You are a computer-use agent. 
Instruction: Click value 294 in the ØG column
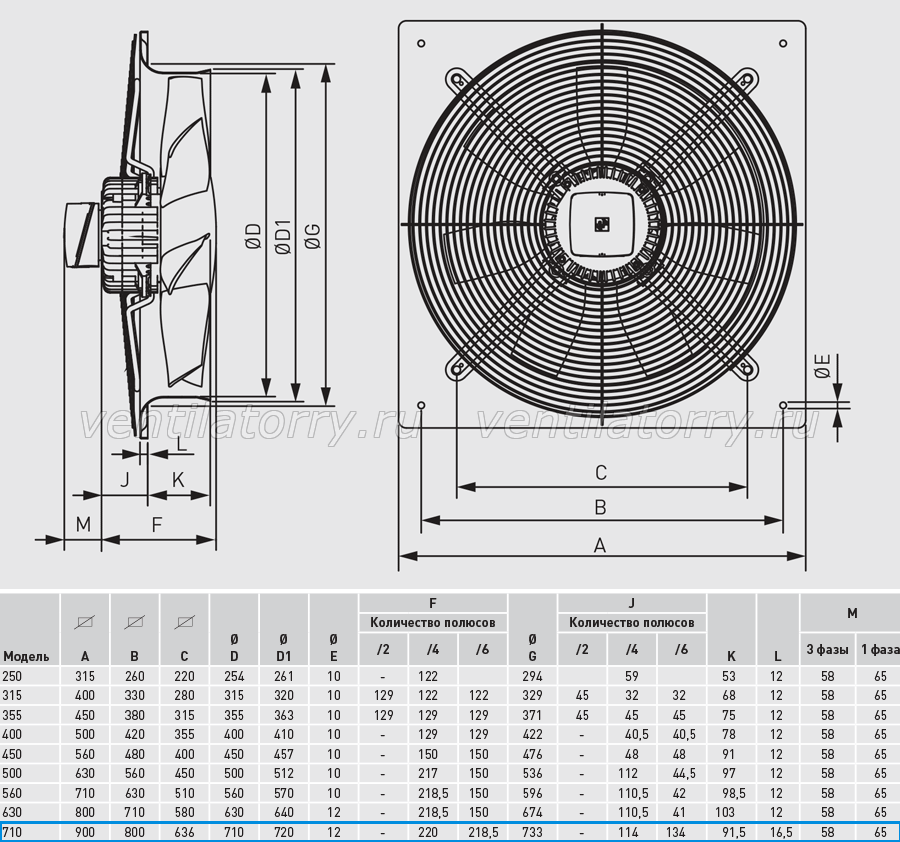(532, 676)
